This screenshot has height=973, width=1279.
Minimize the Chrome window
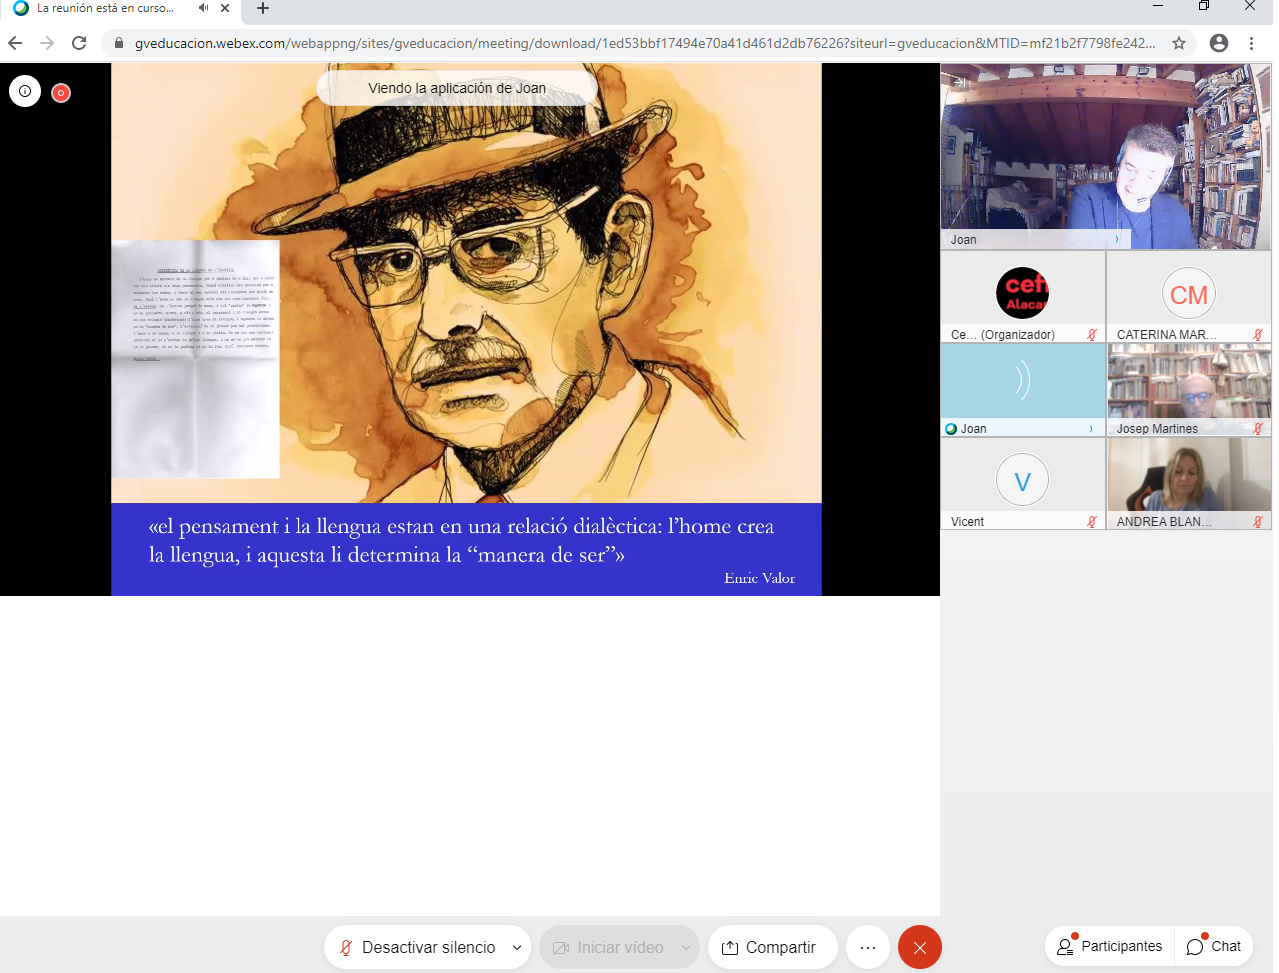click(1158, 6)
